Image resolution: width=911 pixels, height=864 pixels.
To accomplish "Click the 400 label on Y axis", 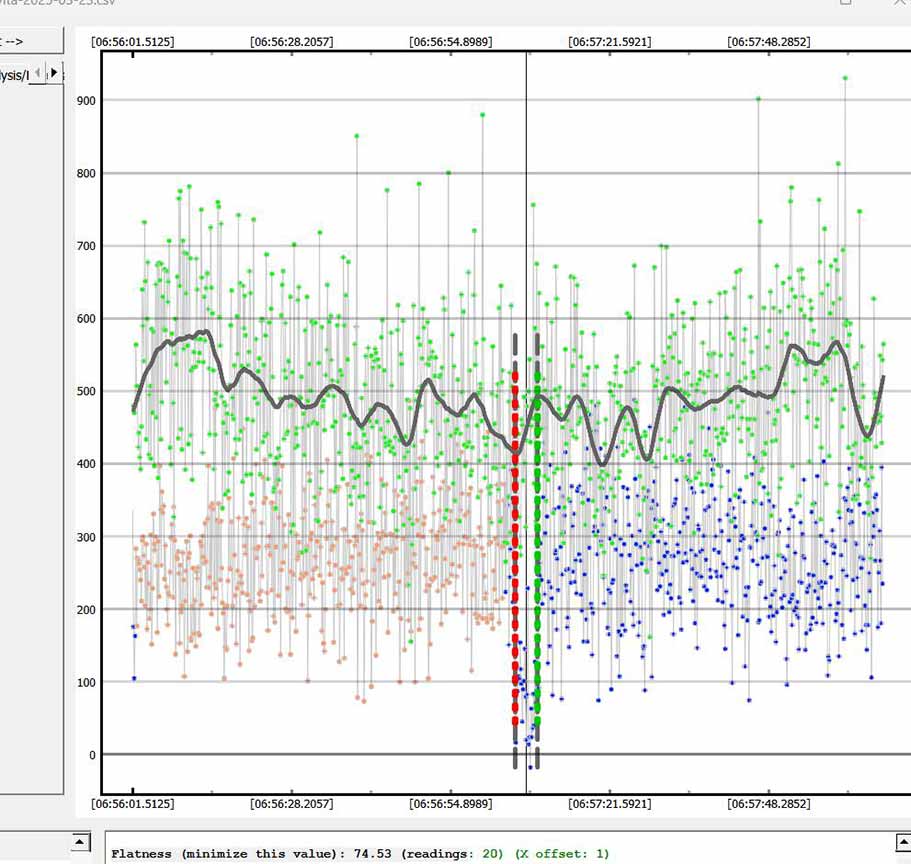I will (86, 464).
